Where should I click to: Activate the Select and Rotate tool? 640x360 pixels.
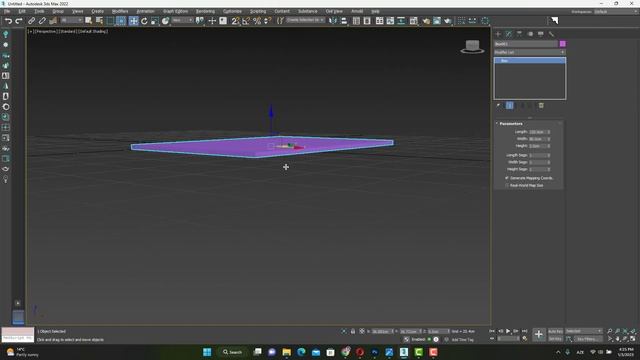click(144, 20)
